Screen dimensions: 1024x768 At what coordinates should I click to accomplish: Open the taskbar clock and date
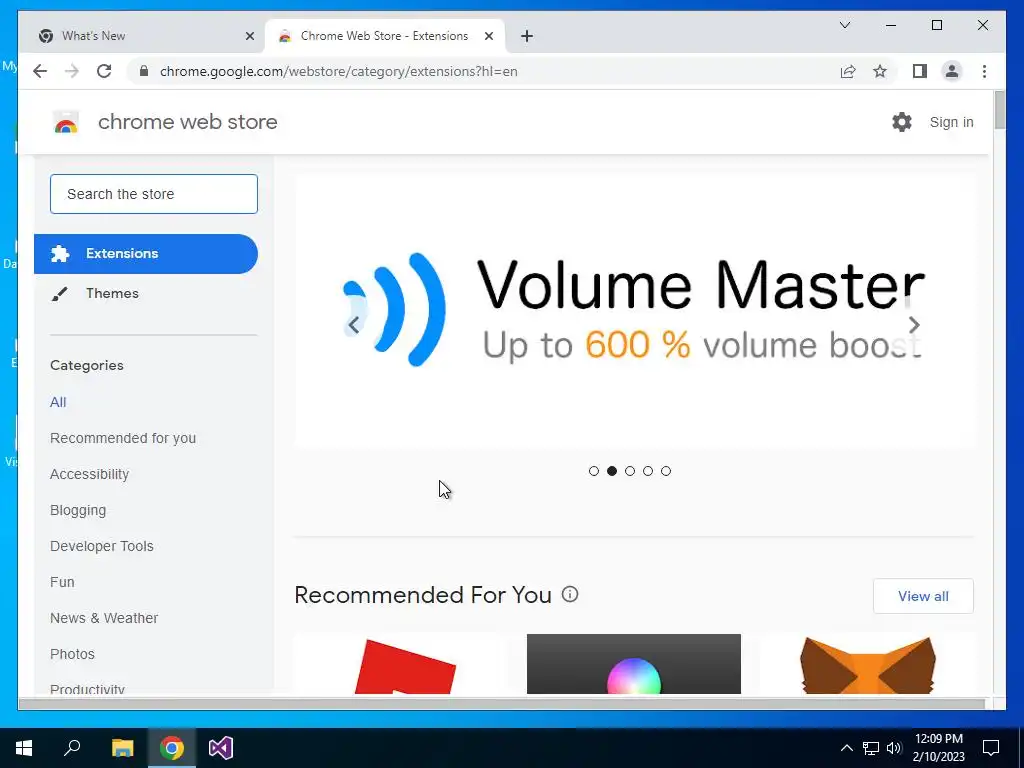point(938,748)
